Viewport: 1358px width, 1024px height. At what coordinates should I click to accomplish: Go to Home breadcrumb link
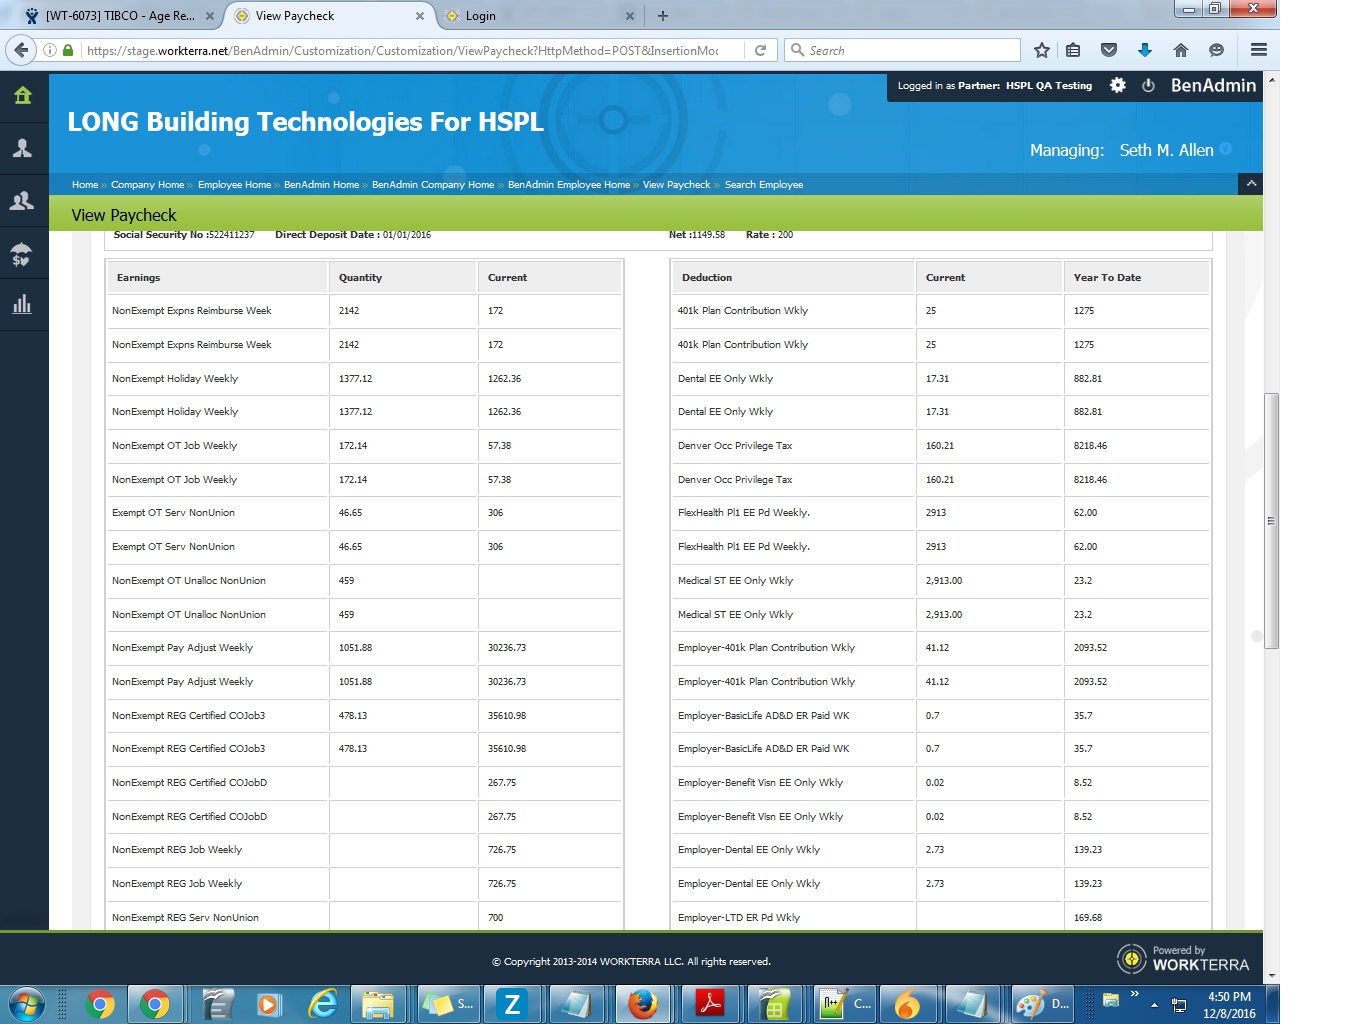[x=85, y=185]
